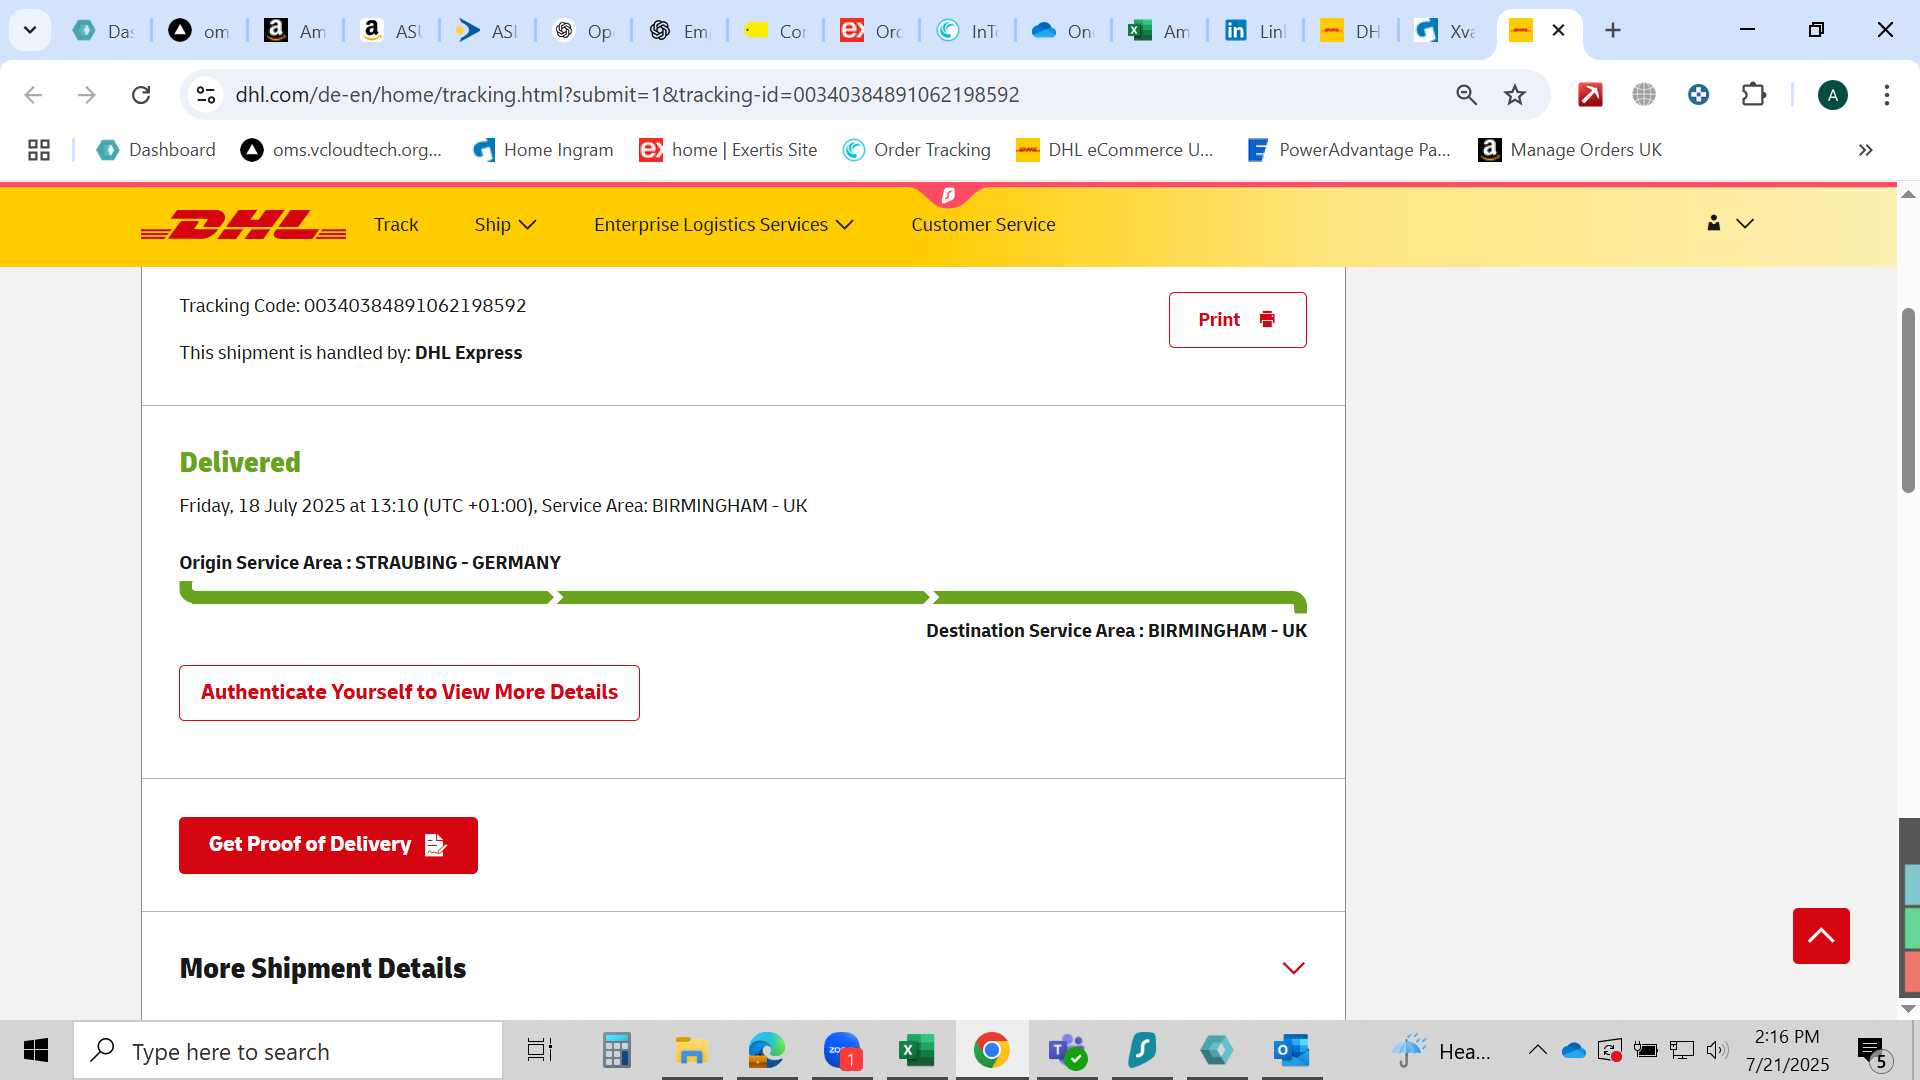Image resolution: width=1920 pixels, height=1080 pixels.
Task: Open the bookmarks apps grid icon
Action: [x=39, y=150]
